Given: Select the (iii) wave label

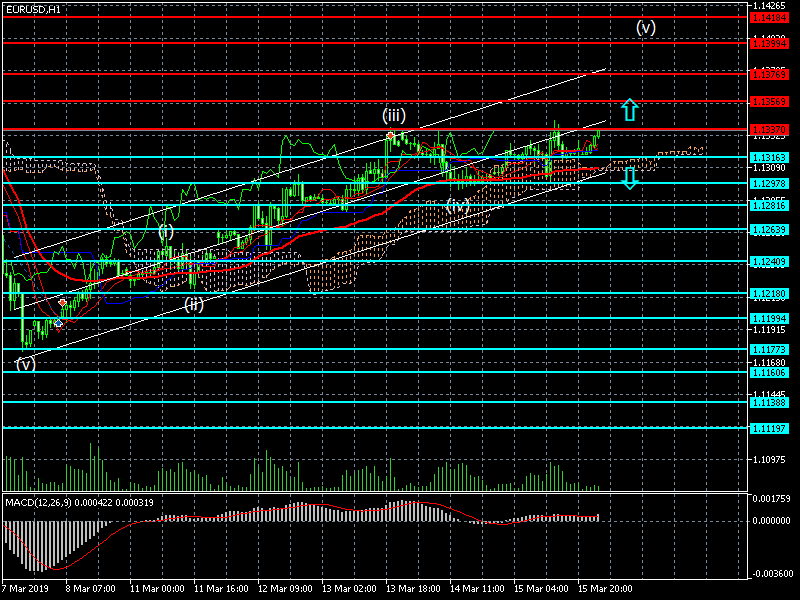Looking at the screenshot, I should 393,115.
